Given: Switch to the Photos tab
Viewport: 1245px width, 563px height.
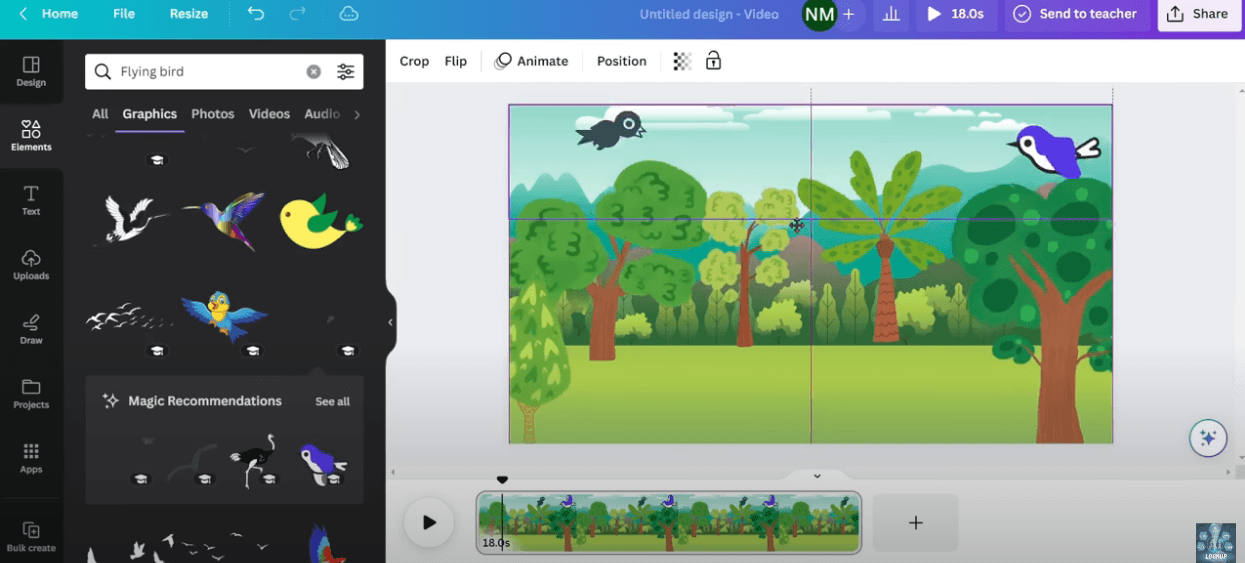Looking at the screenshot, I should 213,114.
